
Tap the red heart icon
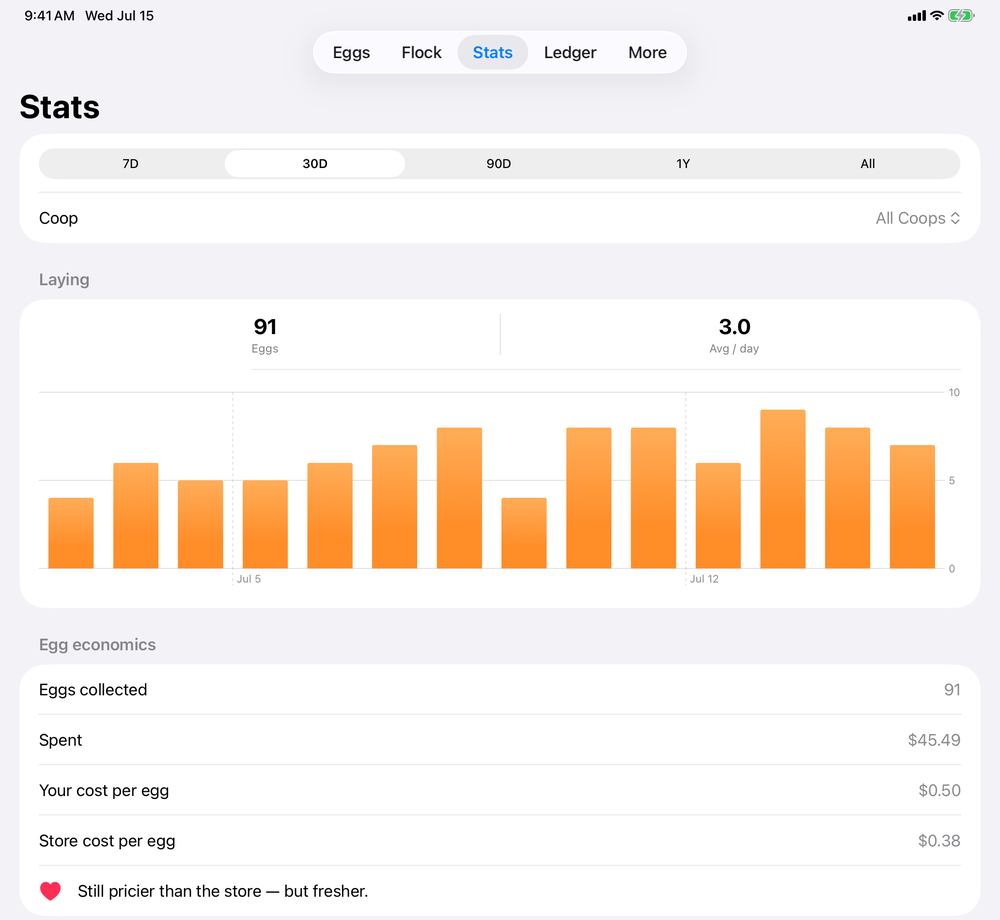point(50,891)
